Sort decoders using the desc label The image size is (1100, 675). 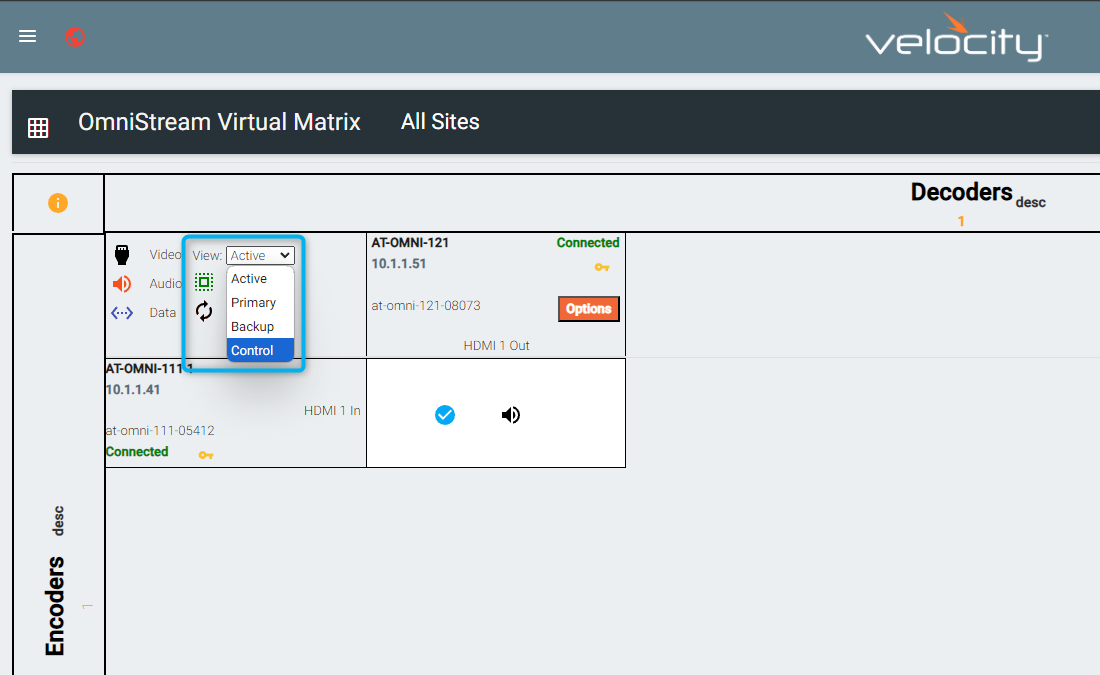[1031, 202]
